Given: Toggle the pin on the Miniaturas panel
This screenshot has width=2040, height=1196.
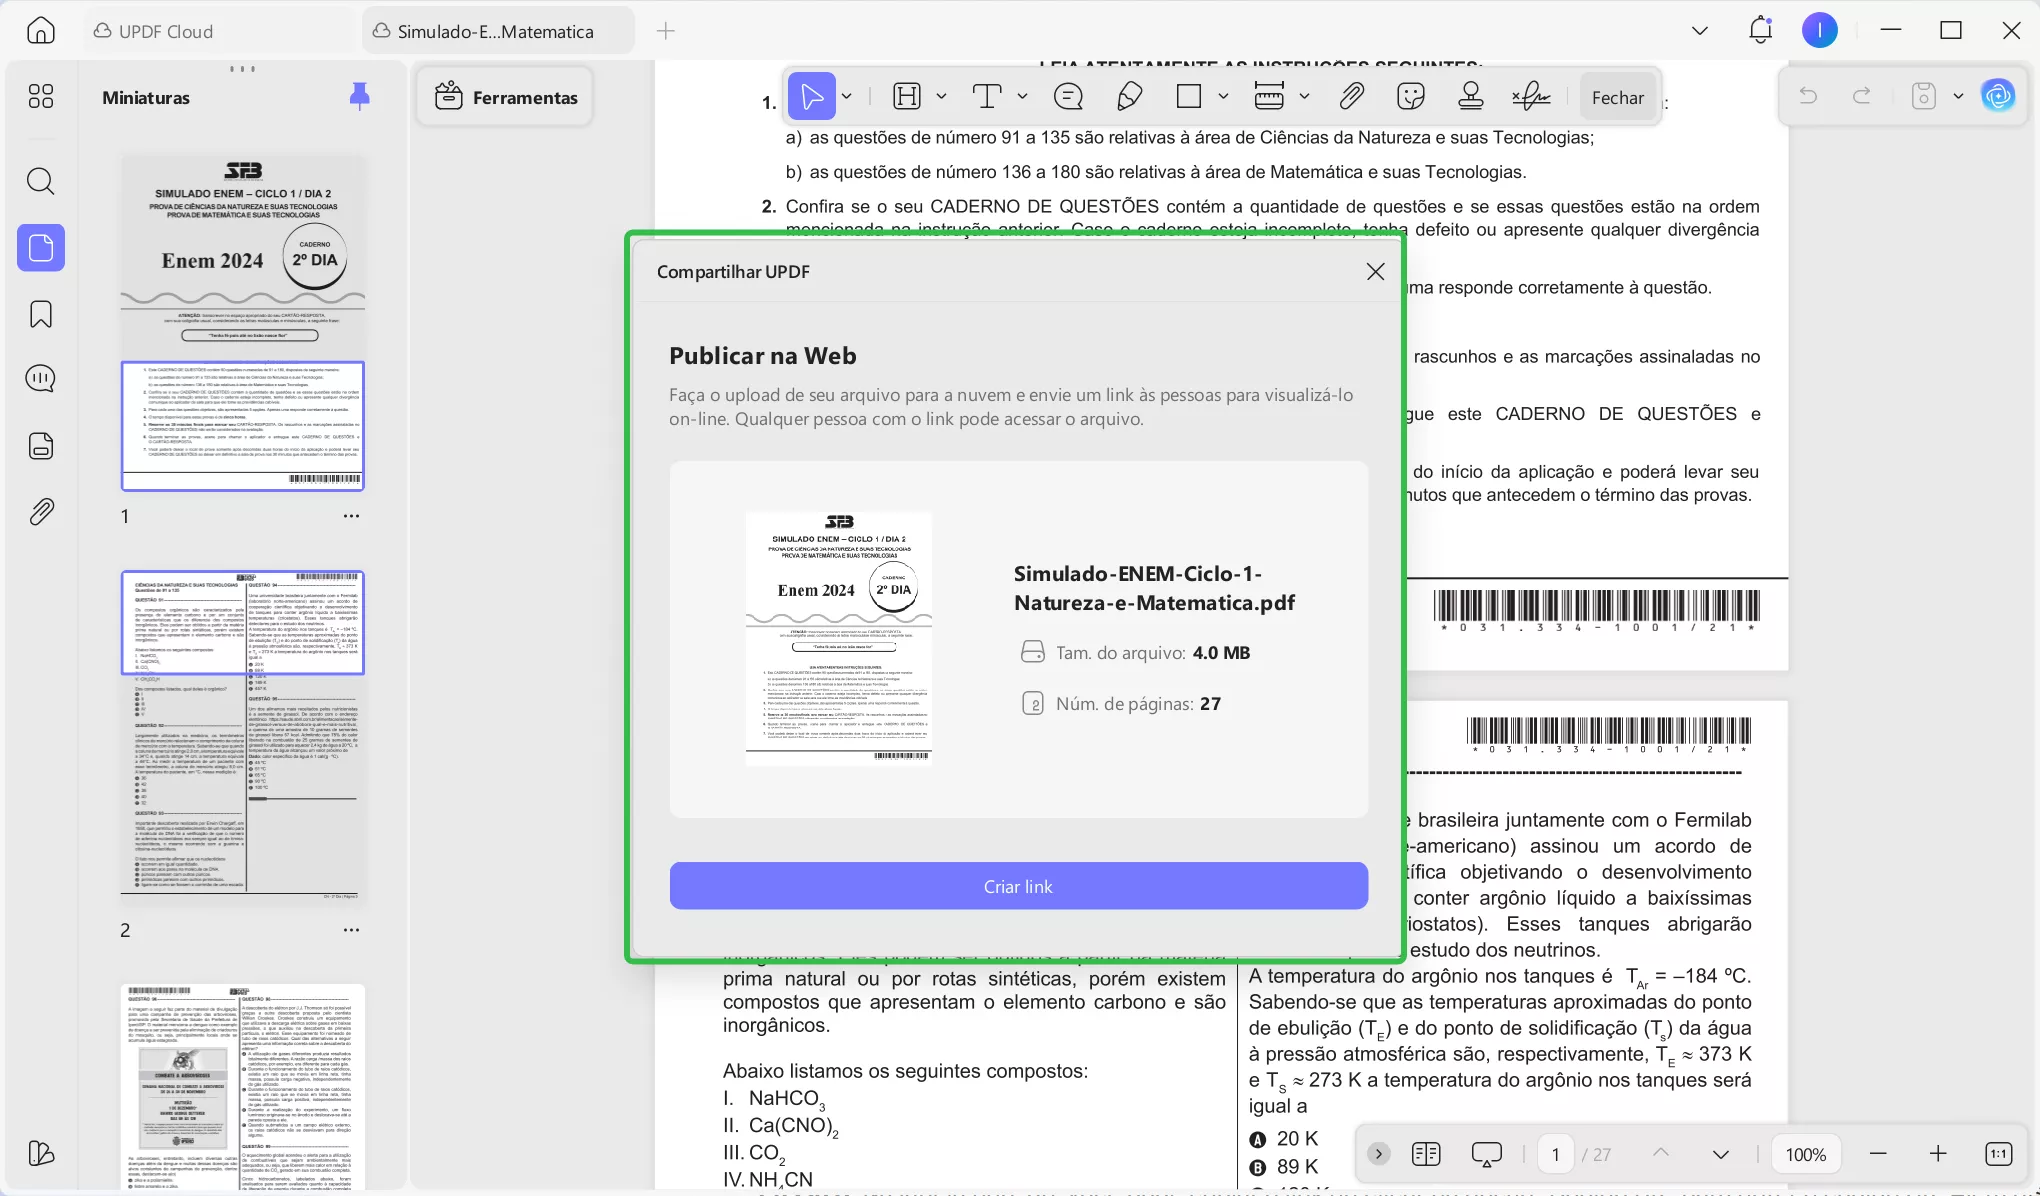Looking at the screenshot, I should (359, 96).
